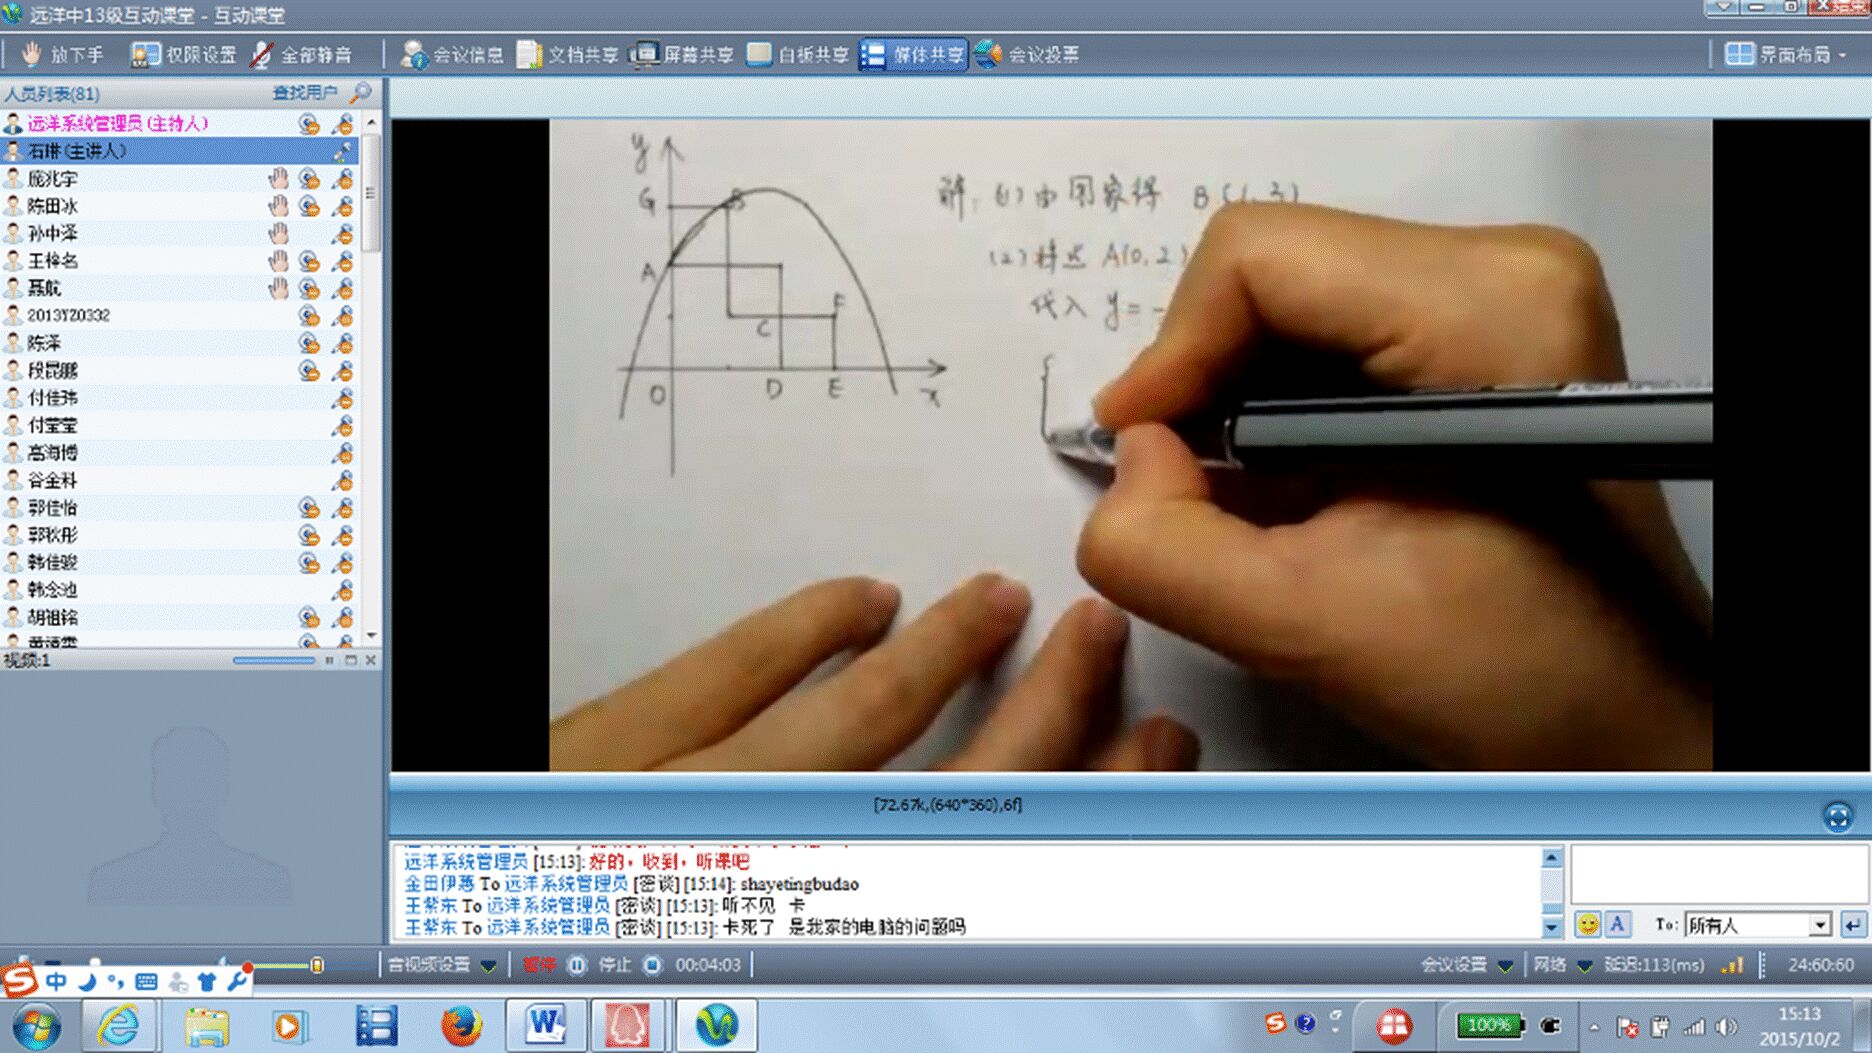Open 白板共享 whiteboard sharing
Image resolution: width=1872 pixels, height=1053 pixels.
point(798,55)
